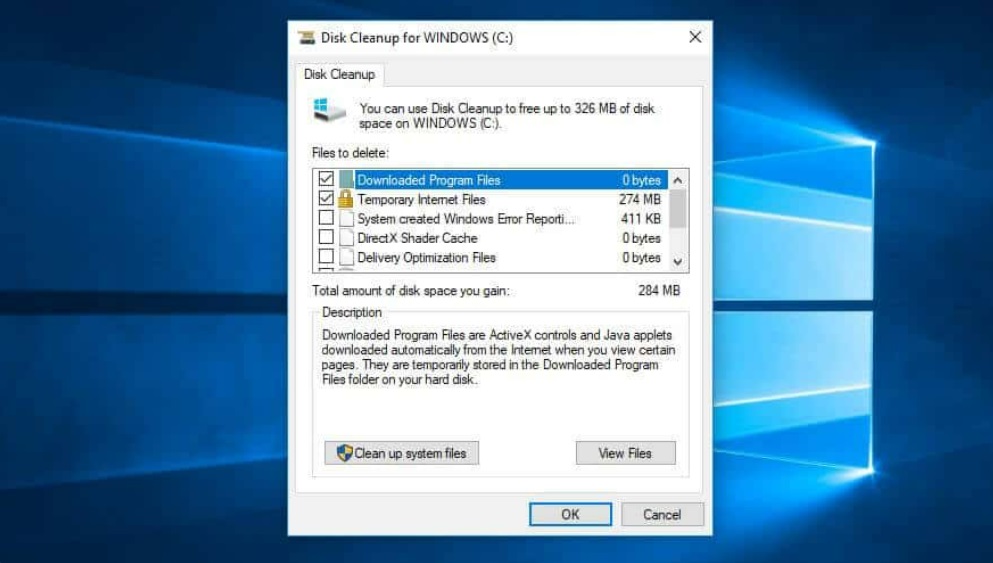This screenshot has height=563, width=993.
Task: Click the lock icon beside Temporary Internet Files
Action: pyautogui.click(x=345, y=199)
